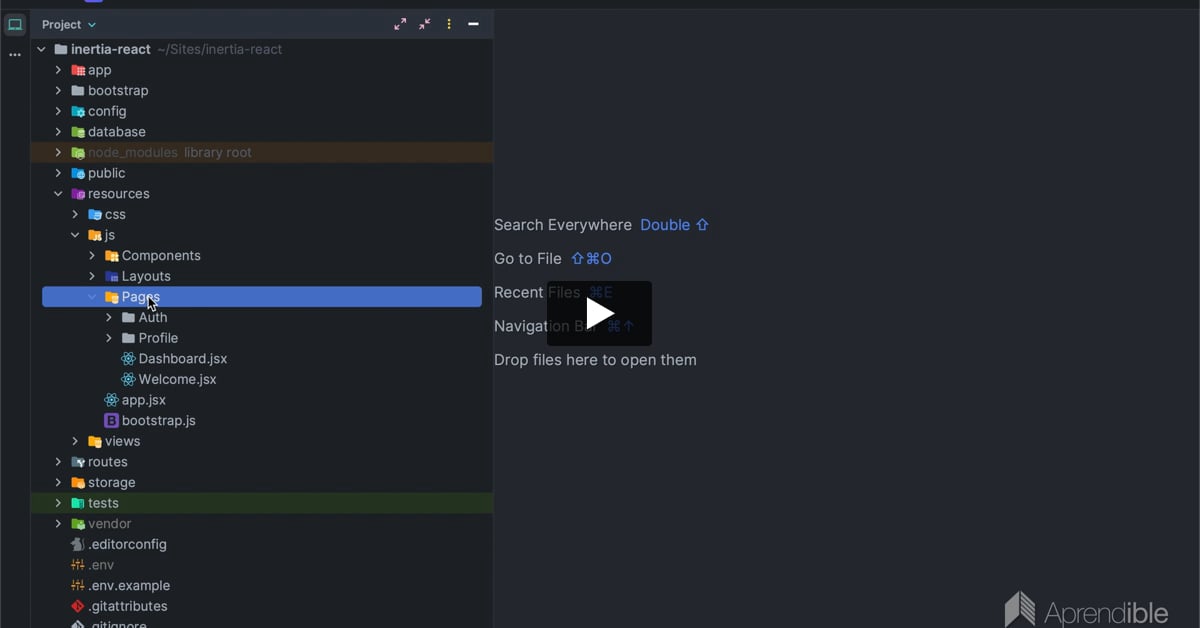The image size is (1200, 628).
Task: Open Project panel options menu
Action: pos(449,24)
